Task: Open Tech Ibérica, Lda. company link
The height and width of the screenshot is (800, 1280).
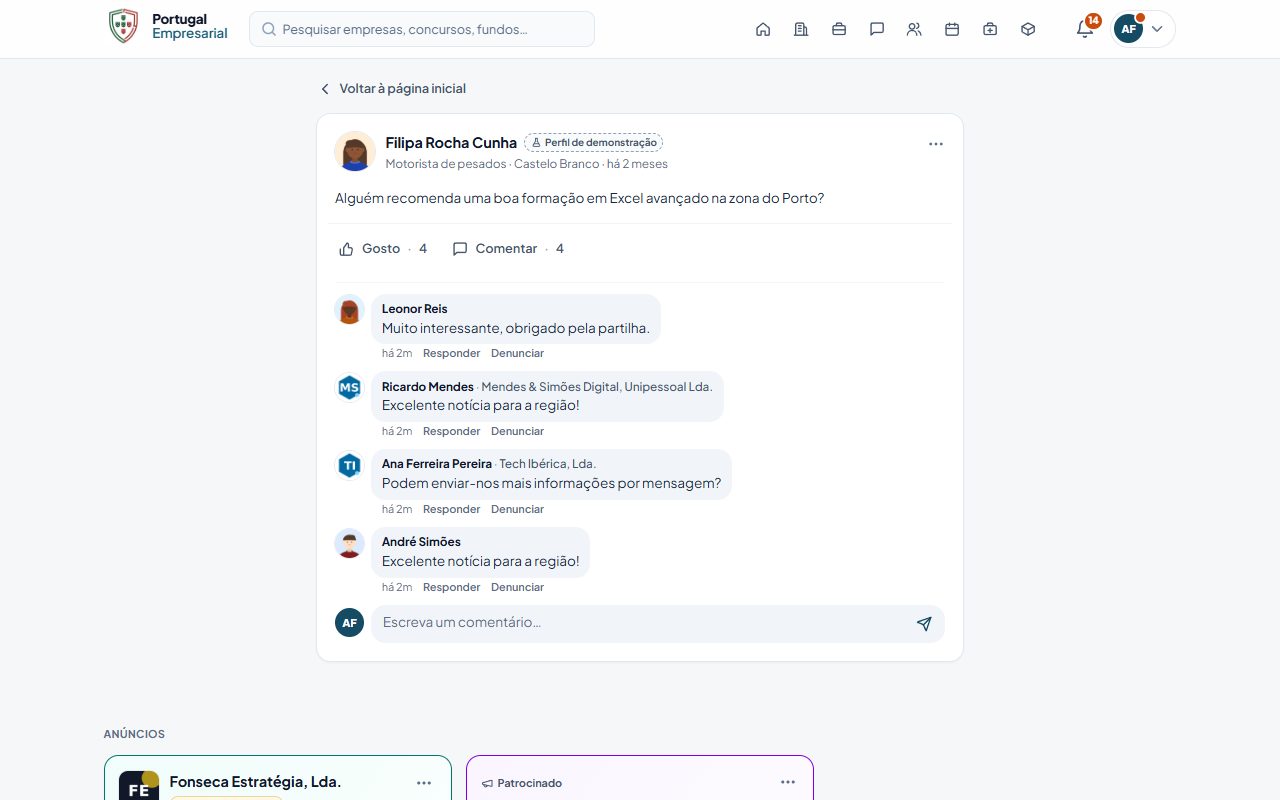Action: (547, 464)
